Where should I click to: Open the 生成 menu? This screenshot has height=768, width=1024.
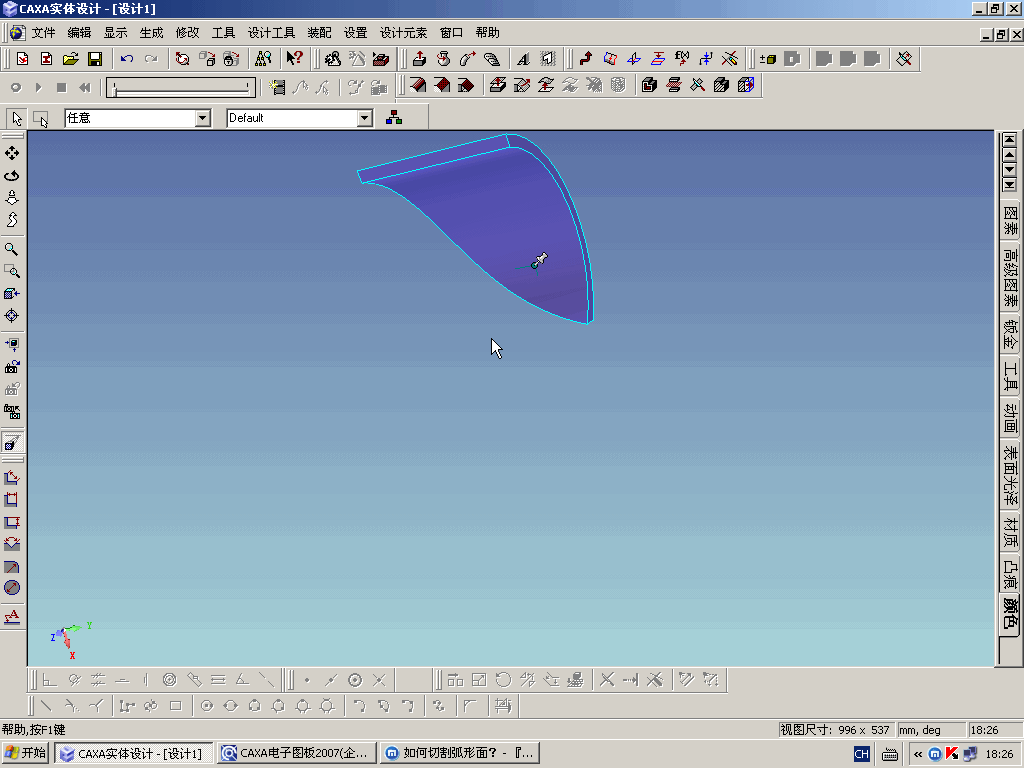pyautogui.click(x=151, y=33)
